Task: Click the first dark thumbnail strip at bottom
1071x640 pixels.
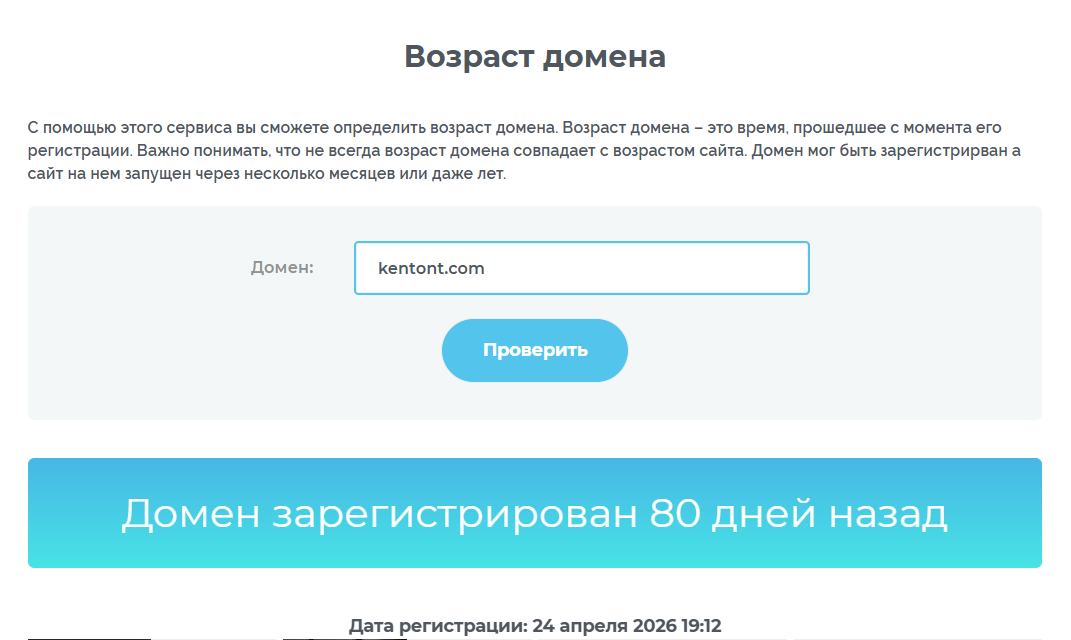Action: 89,639
